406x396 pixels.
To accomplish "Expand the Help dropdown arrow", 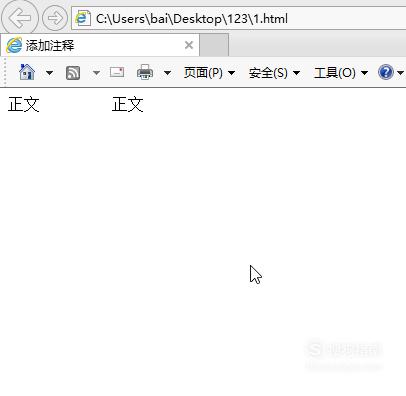I will pos(400,72).
